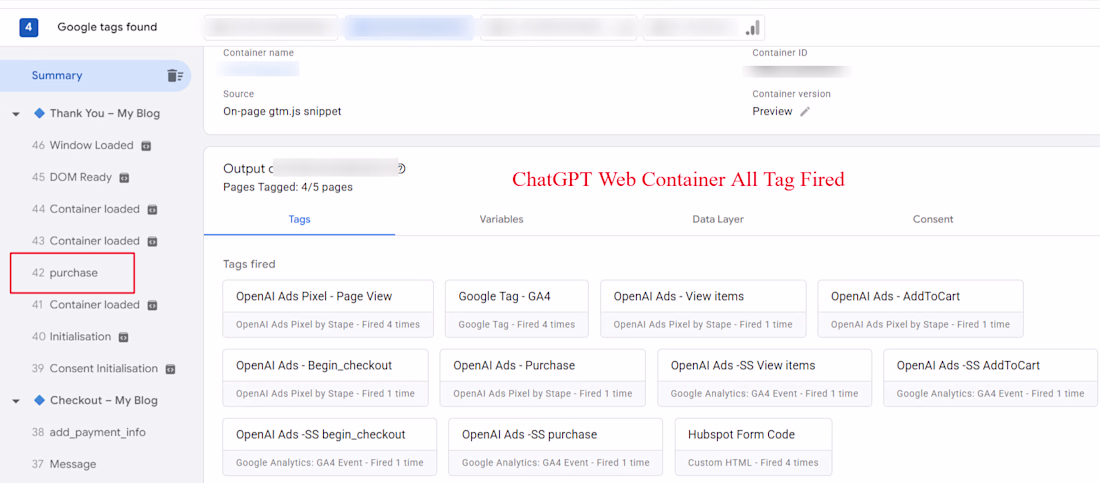Open the OpenAI Ads -SS View items tag

[765, 378]
